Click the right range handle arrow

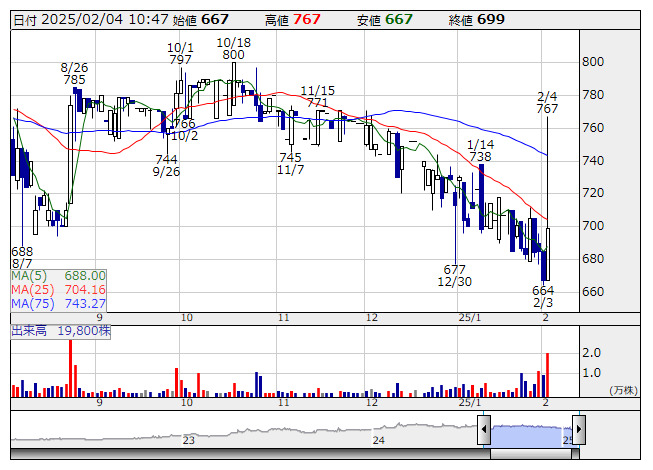(579, 429)
